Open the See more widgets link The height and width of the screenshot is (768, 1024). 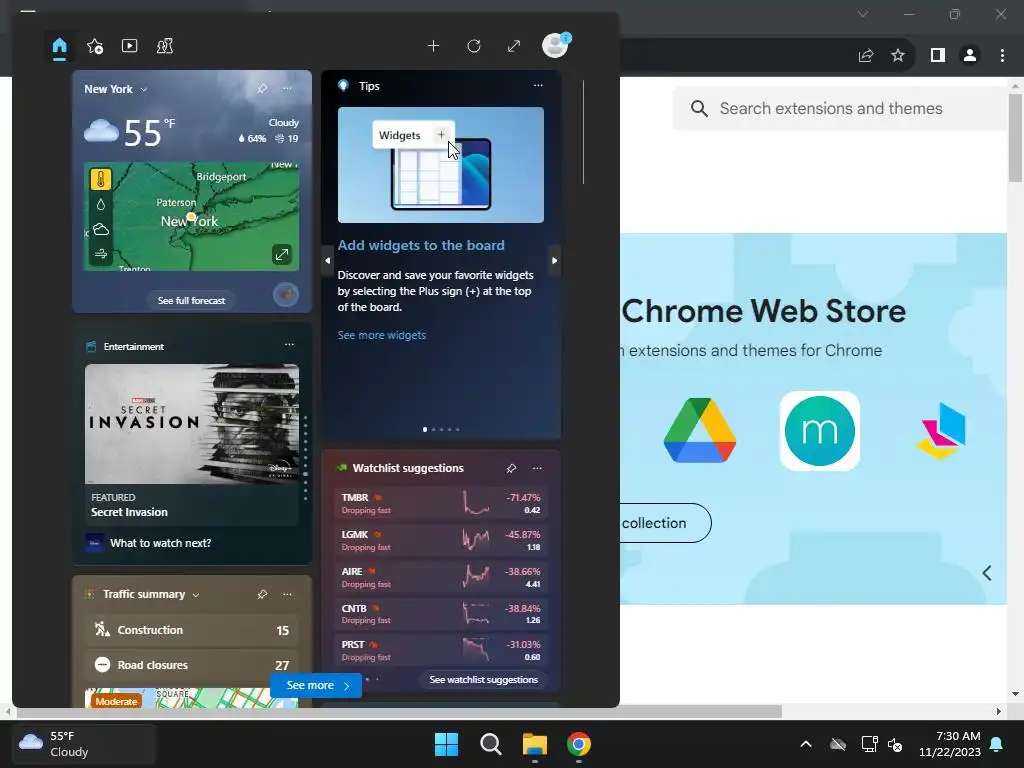point(381,335)
